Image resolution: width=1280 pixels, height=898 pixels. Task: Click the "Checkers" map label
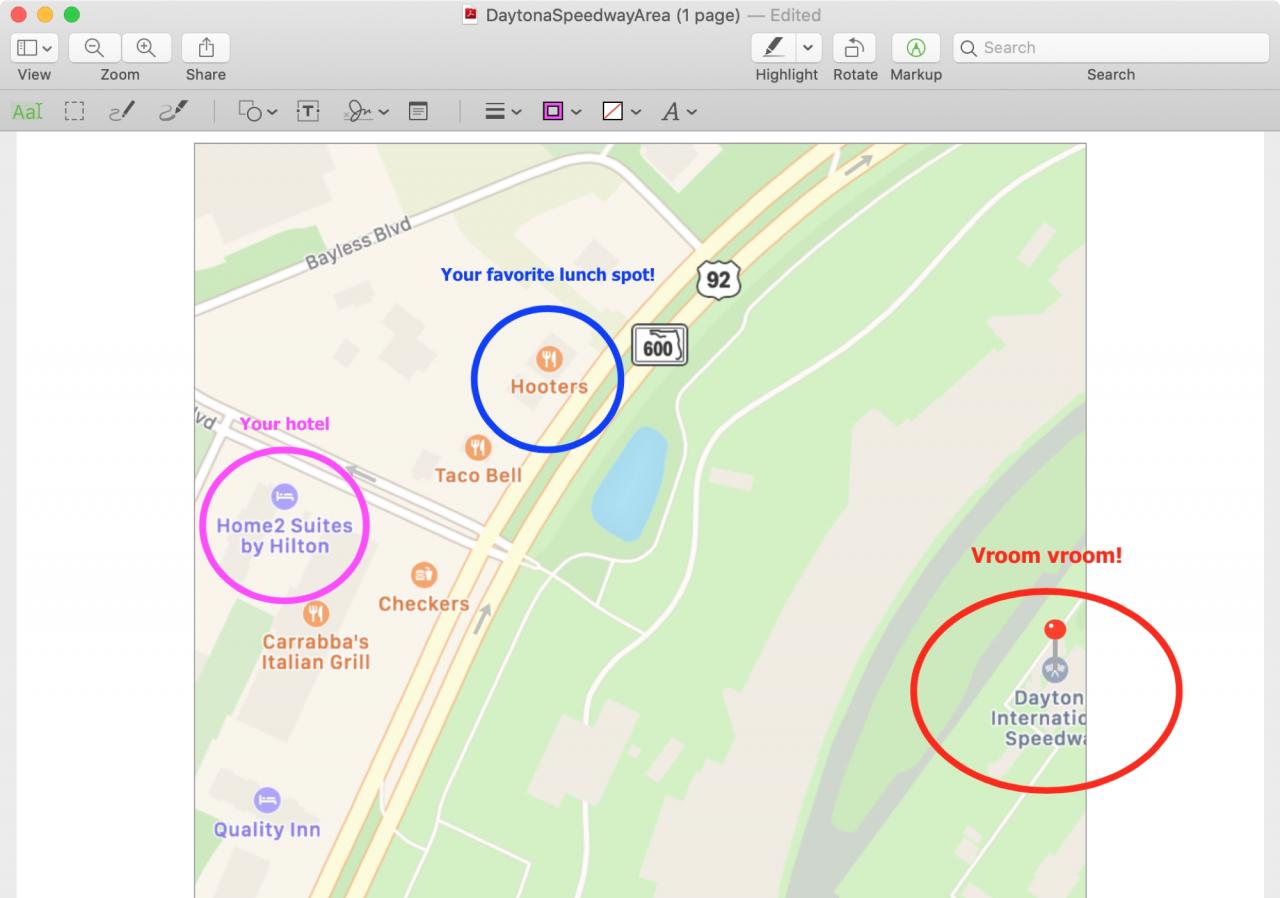click(x=424, y=604)
